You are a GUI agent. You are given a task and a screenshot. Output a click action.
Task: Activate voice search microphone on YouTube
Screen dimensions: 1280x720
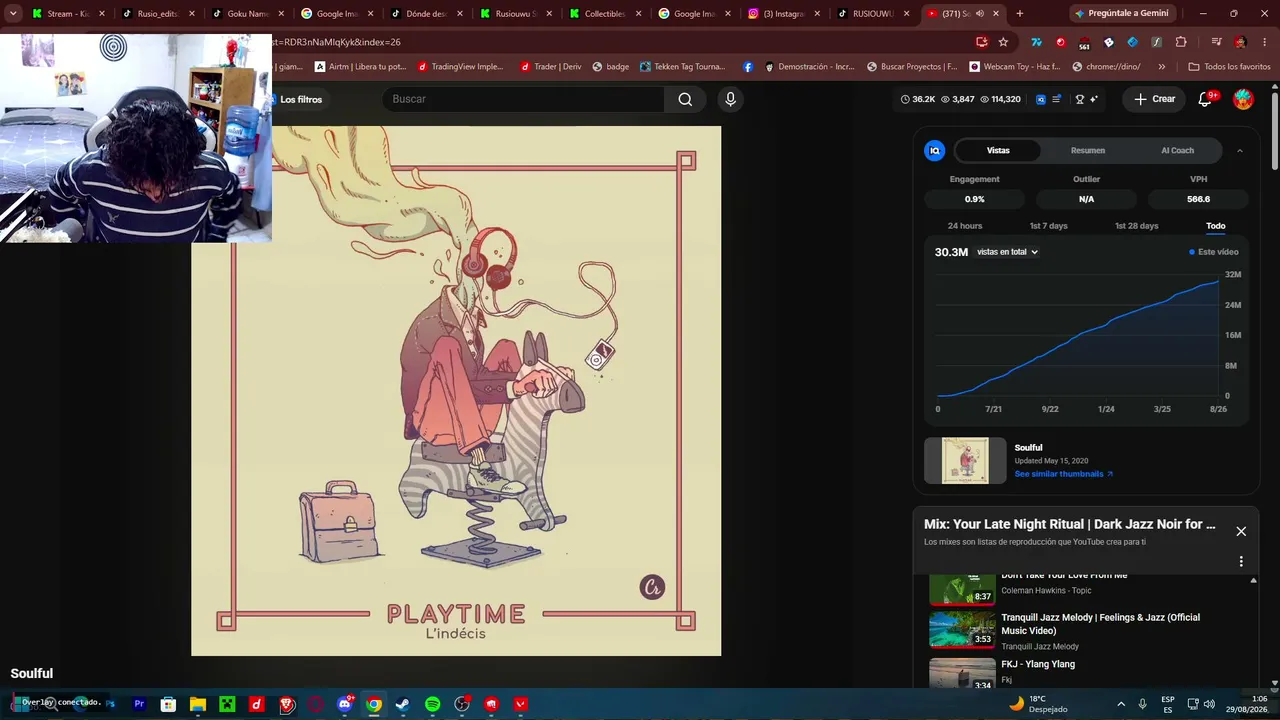[x=730, y=99]
